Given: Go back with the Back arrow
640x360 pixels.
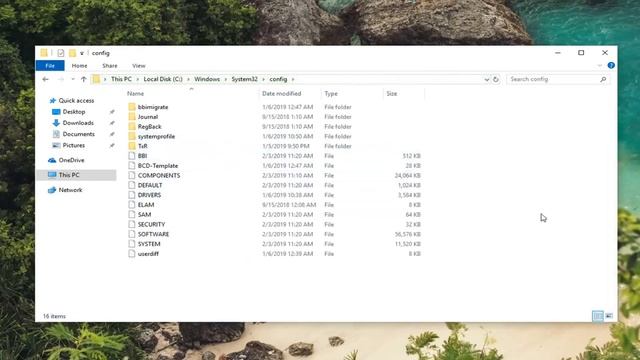Looking at the screenshot, I should (x=45, y=79).
